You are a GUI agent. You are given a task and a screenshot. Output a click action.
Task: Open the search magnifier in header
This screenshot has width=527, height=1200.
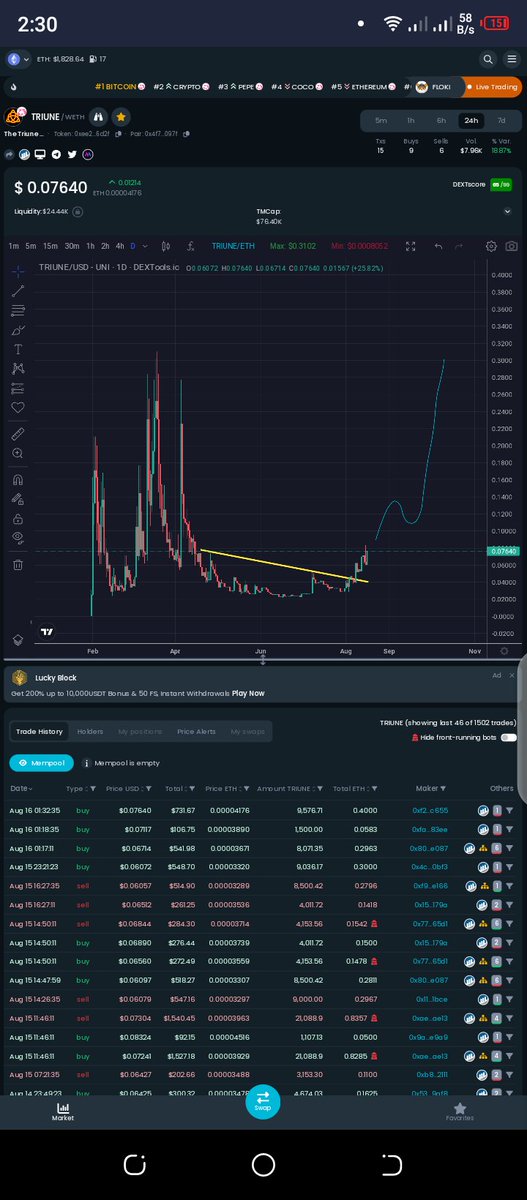[487, 59]
